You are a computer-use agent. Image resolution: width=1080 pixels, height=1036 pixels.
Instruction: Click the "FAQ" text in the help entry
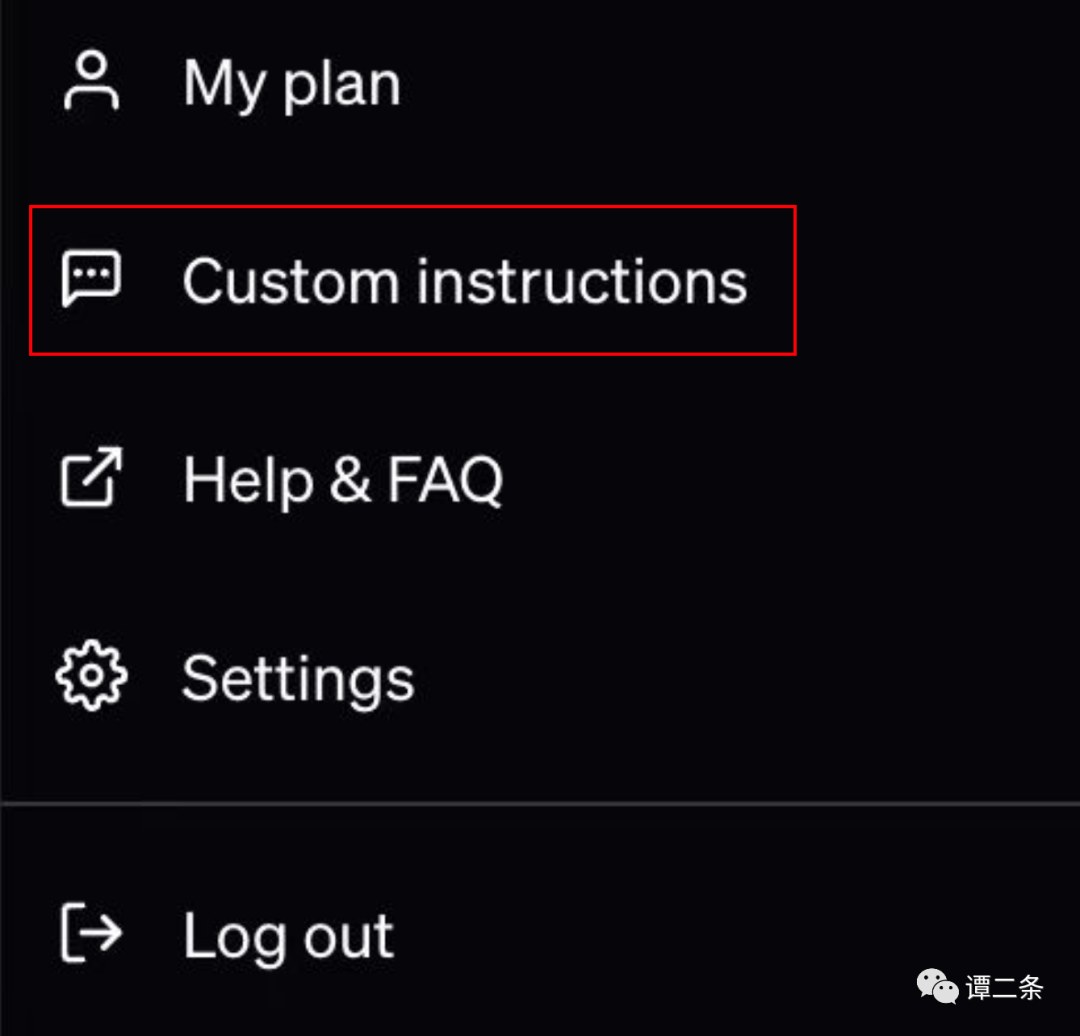445,479
